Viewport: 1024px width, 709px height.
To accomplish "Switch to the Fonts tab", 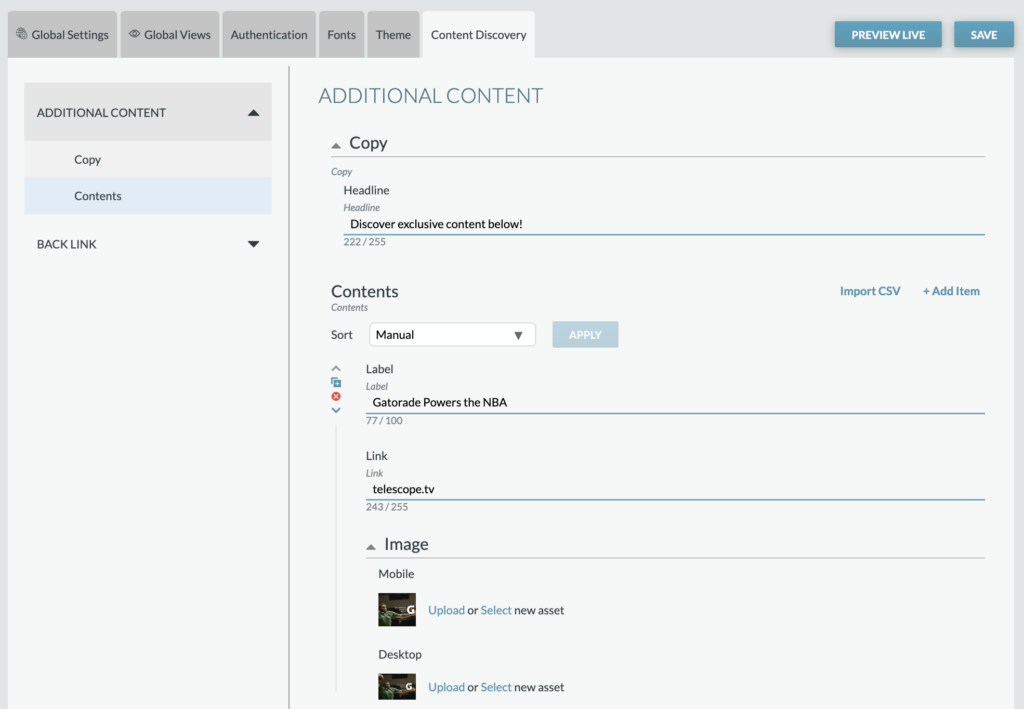I will [x=342, y=35].
